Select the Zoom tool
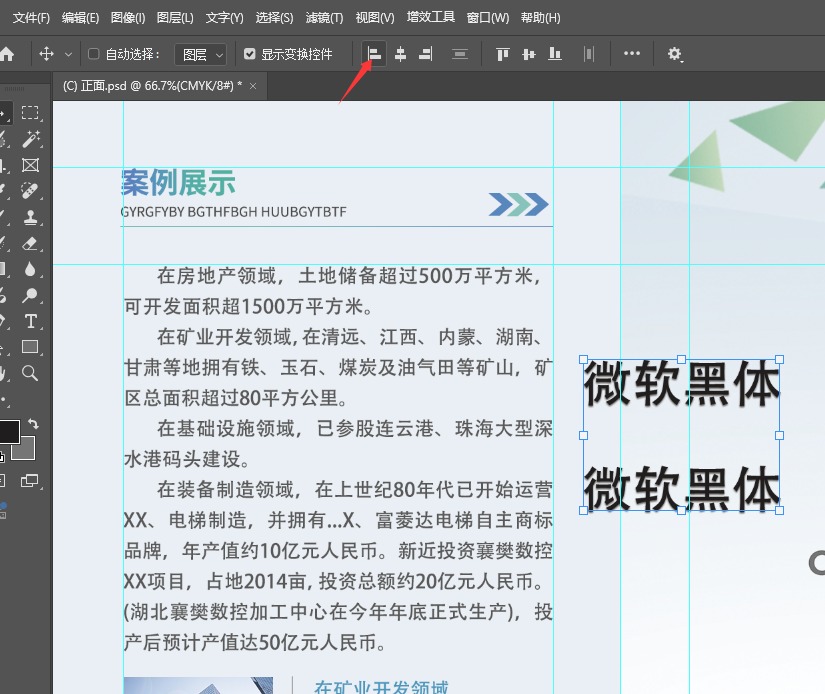 coord(30,373)
